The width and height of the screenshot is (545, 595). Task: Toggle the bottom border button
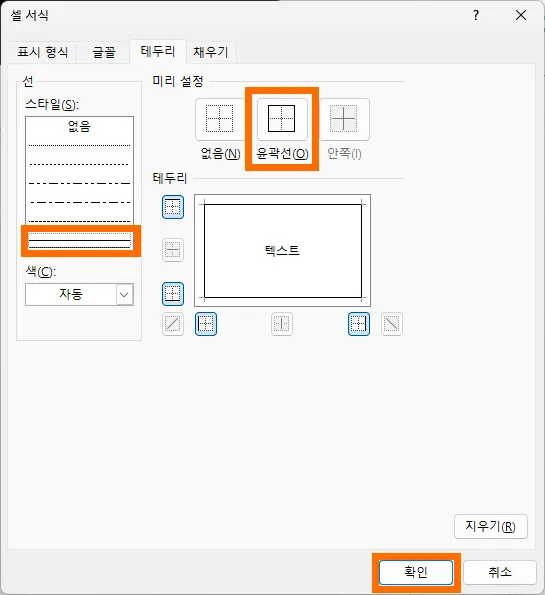pos(173,294)
